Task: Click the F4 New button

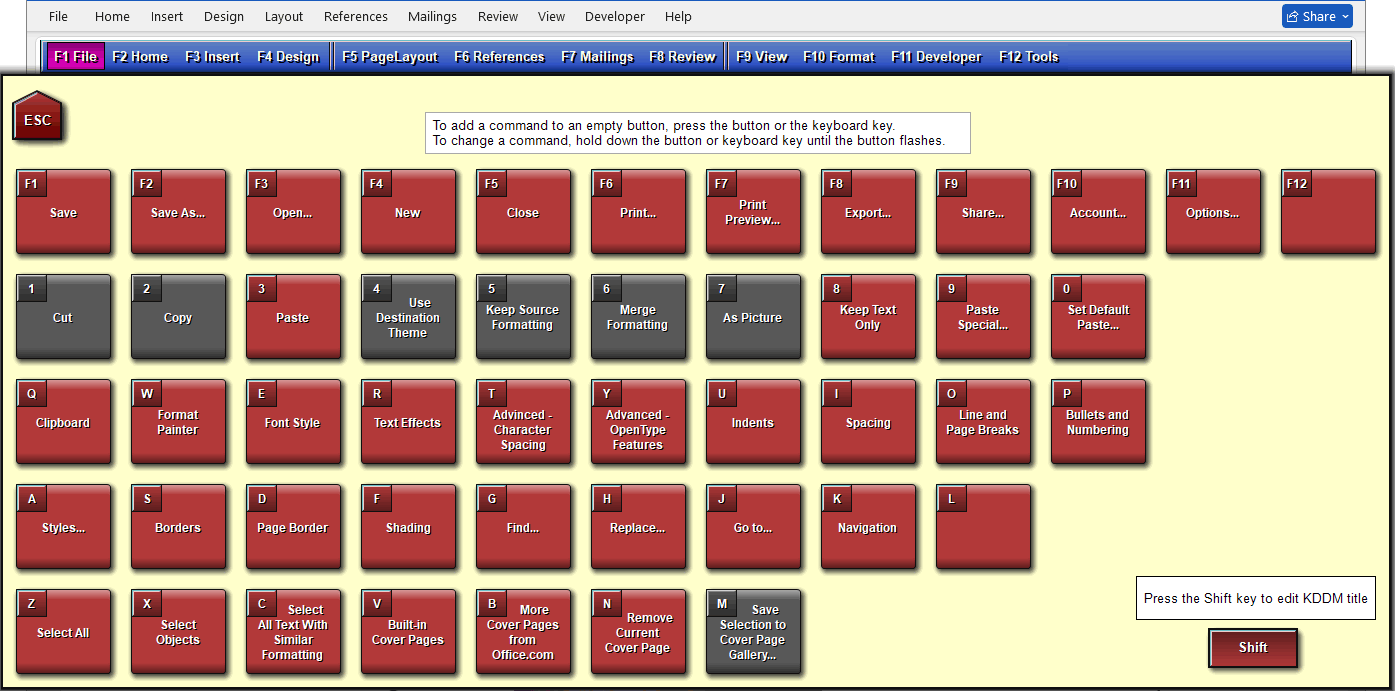Action: pos(408,212)
